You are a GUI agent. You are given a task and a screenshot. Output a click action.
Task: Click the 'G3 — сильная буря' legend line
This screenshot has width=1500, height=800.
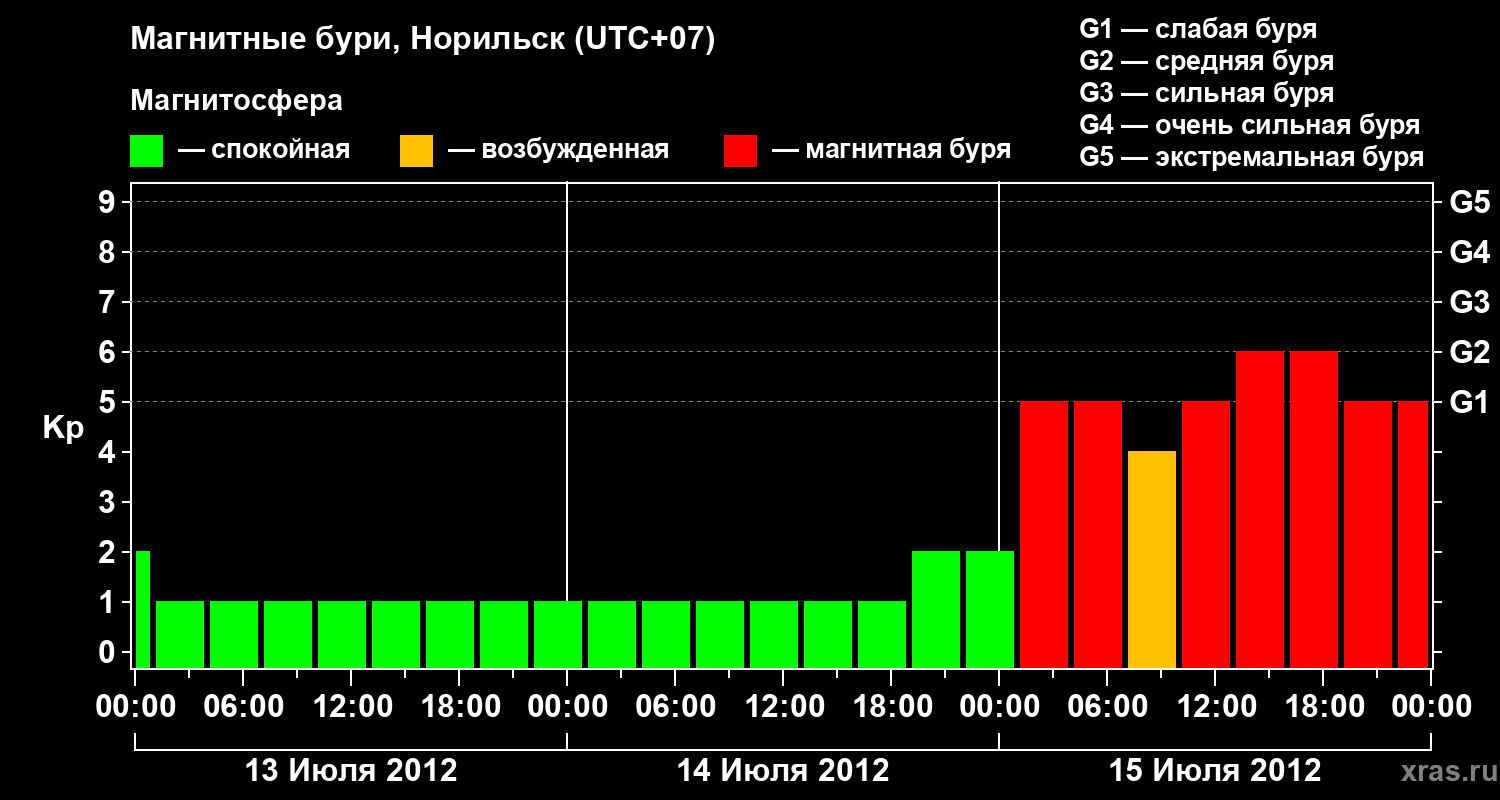pos(1207,93)
